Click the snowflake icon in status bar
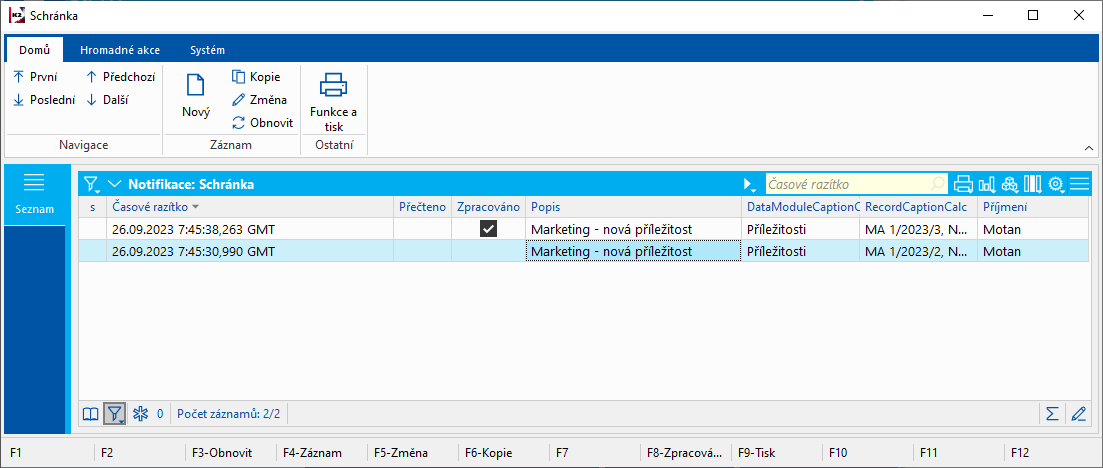Image resolution: width=1103 pixels, height=468 pixels. click(x=140, y=413)
